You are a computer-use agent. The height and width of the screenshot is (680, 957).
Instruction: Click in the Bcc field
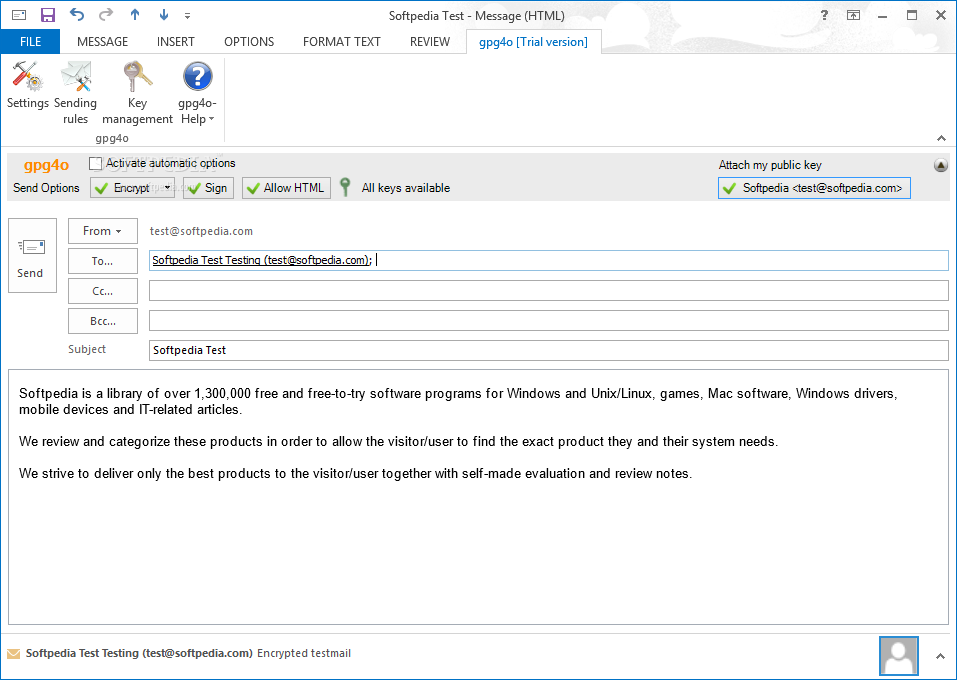click(x=549, y=320)
